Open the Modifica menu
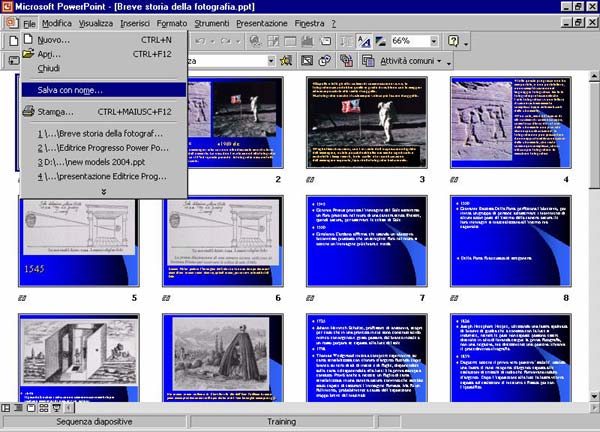600x432 pixels. coord(57,24)
